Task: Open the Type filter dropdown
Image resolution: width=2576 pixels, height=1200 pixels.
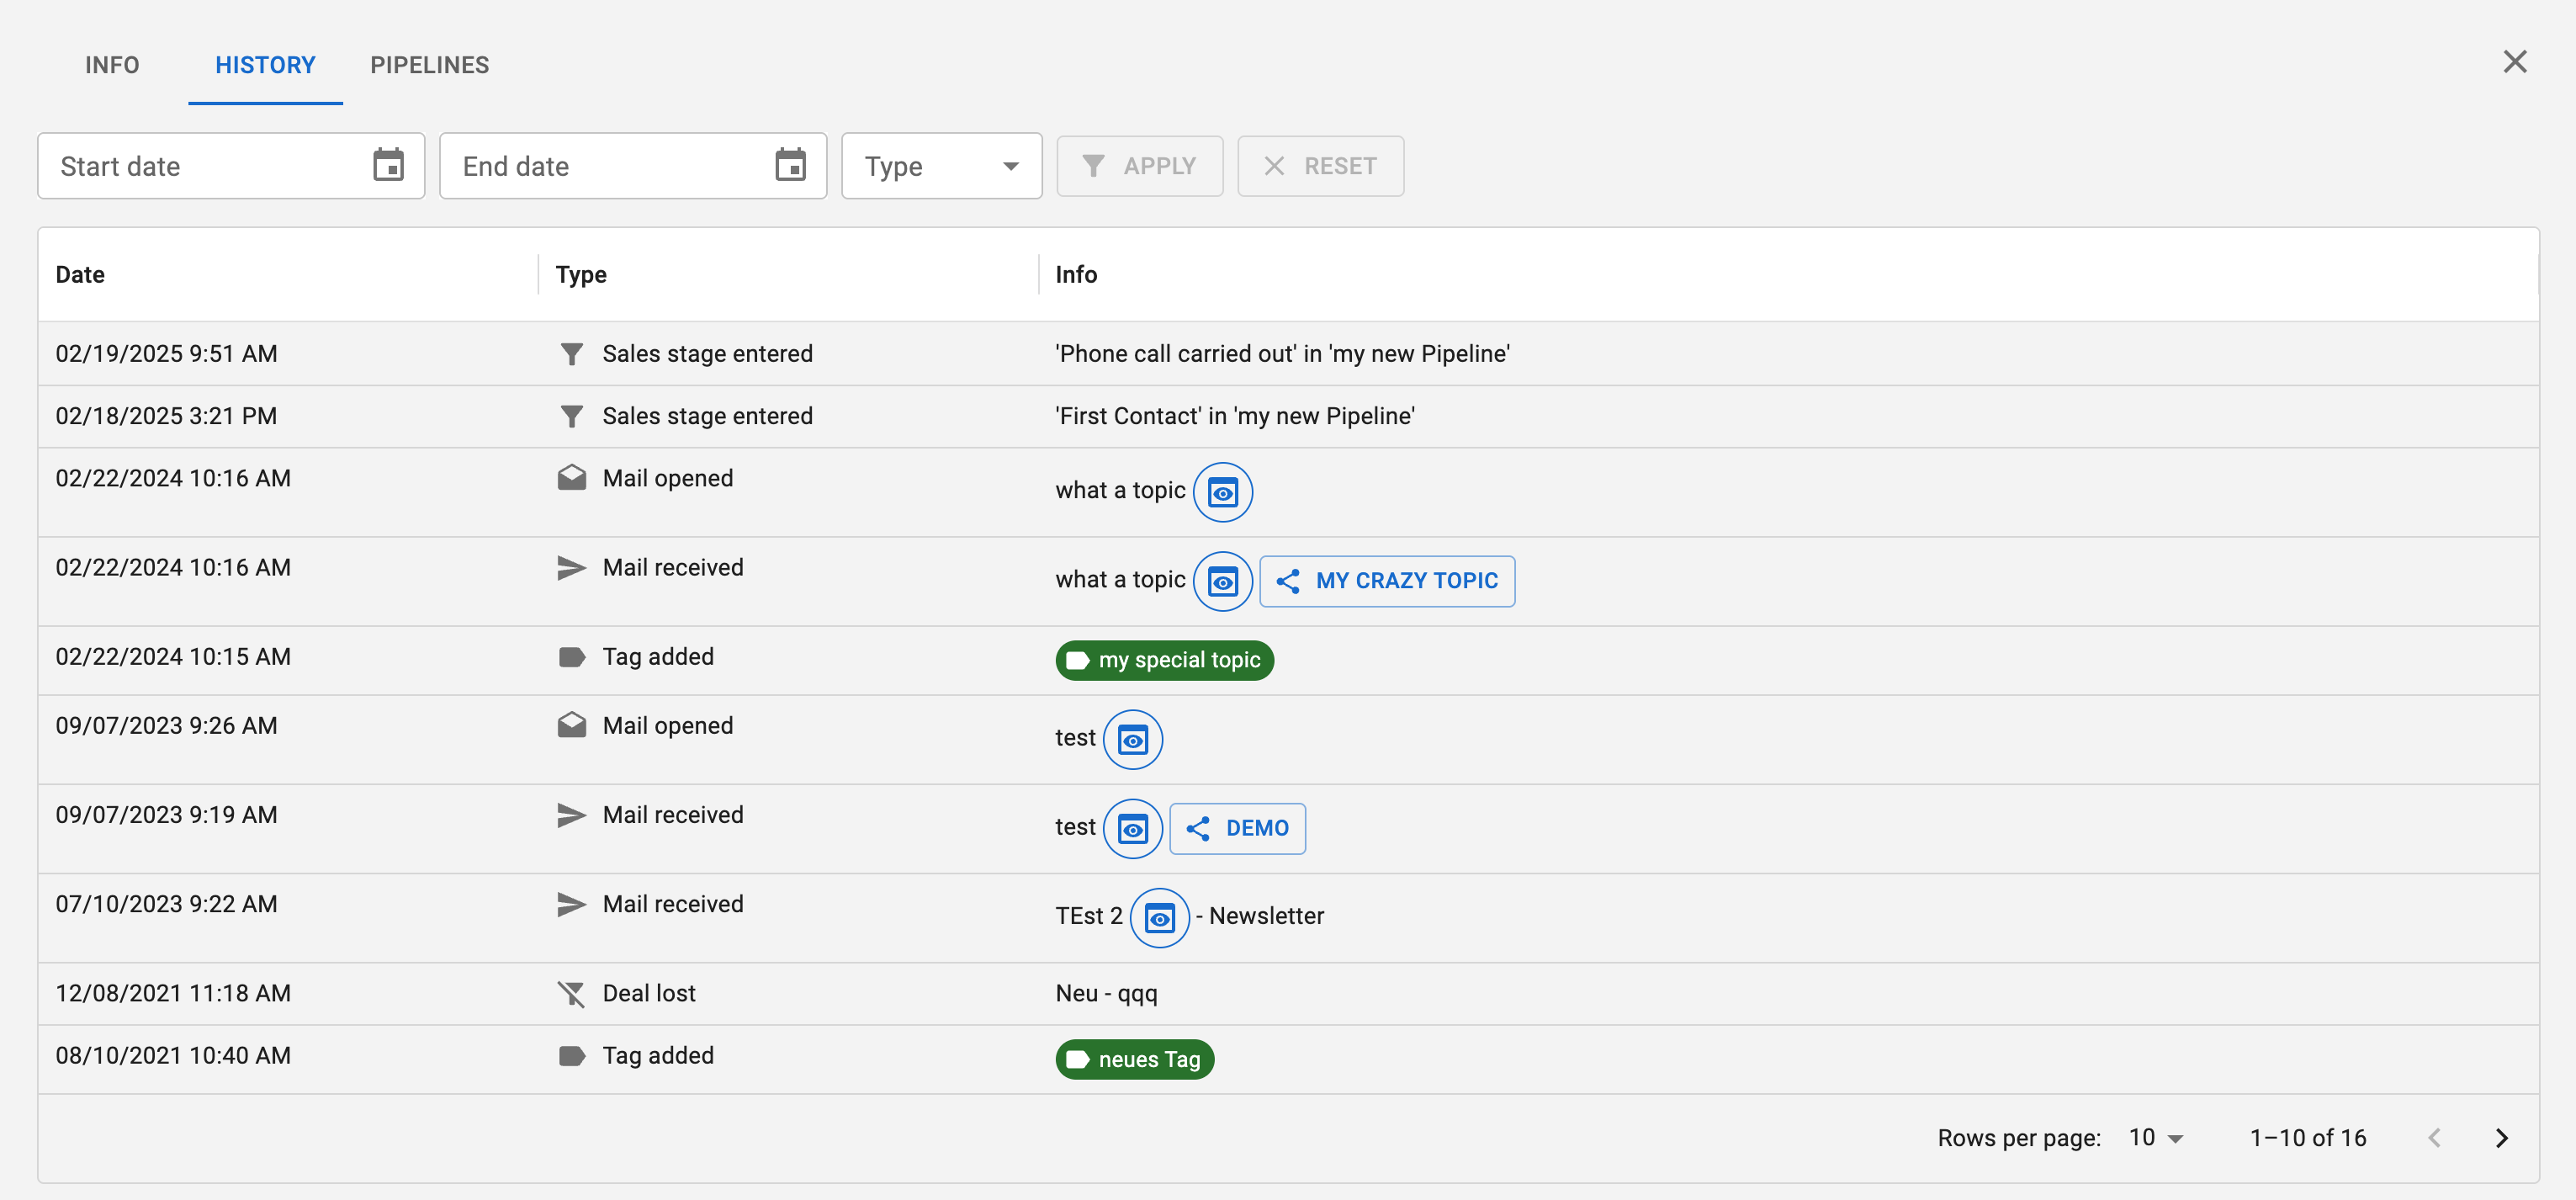Action: click(x=941, y=166)
